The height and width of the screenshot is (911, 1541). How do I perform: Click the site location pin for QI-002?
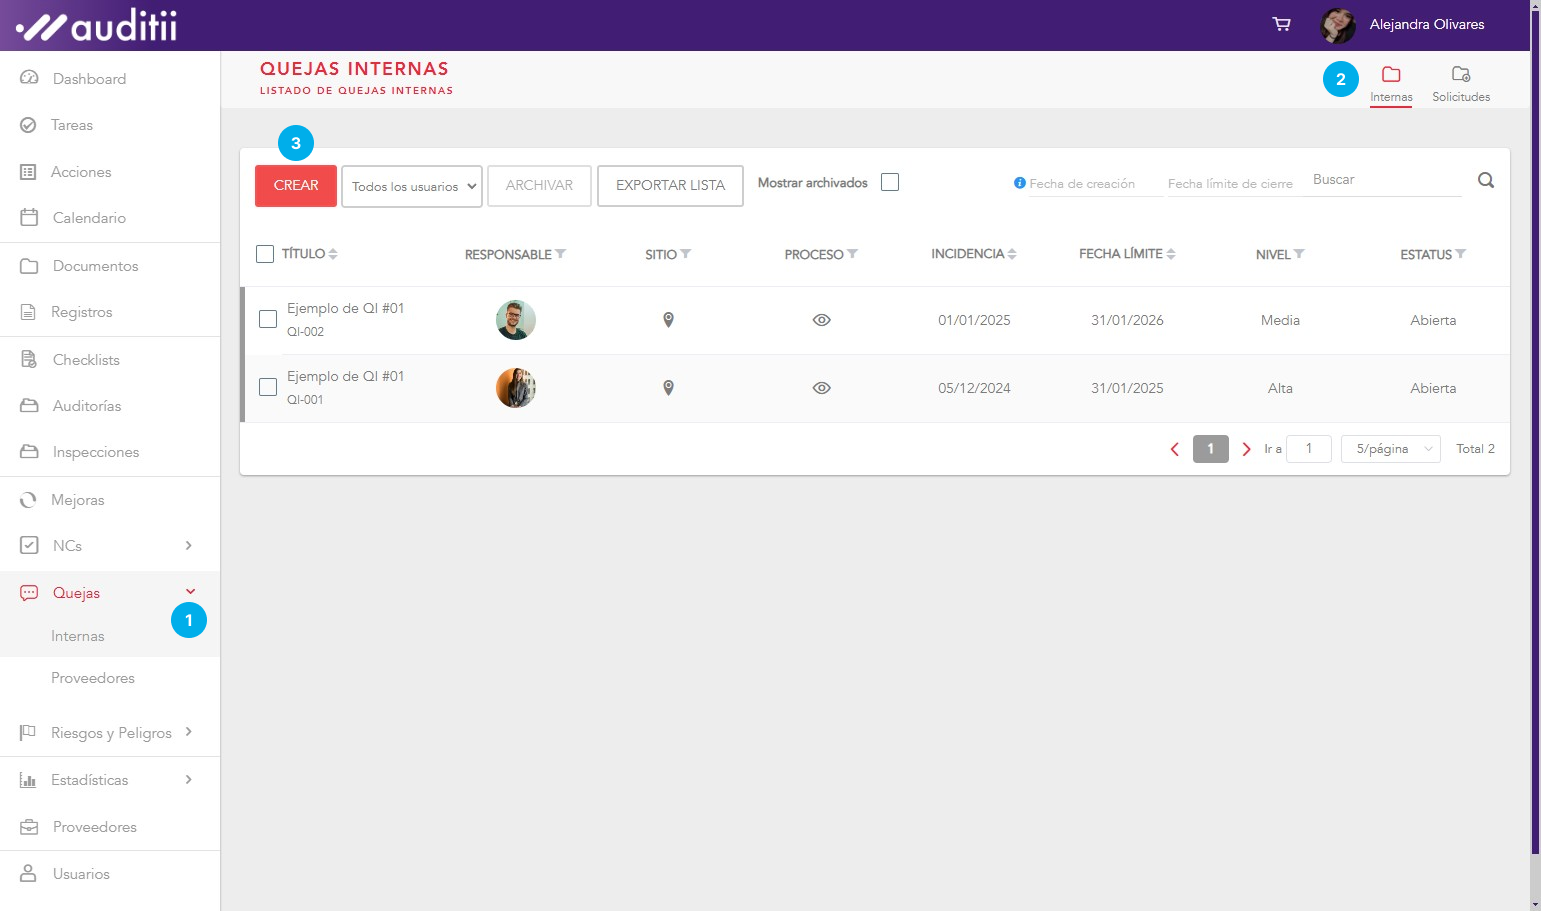point(668,320)
